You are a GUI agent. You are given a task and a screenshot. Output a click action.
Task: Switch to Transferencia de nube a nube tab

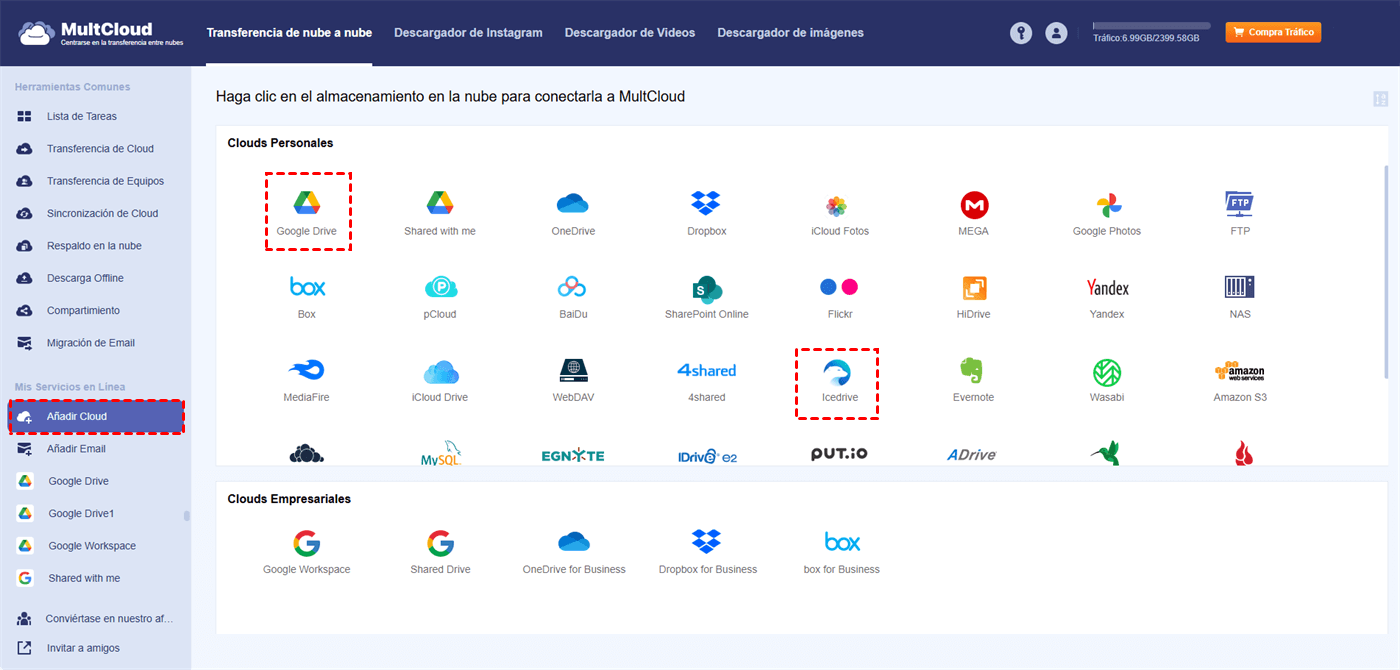pyautogui.click(x=289, y=33)
